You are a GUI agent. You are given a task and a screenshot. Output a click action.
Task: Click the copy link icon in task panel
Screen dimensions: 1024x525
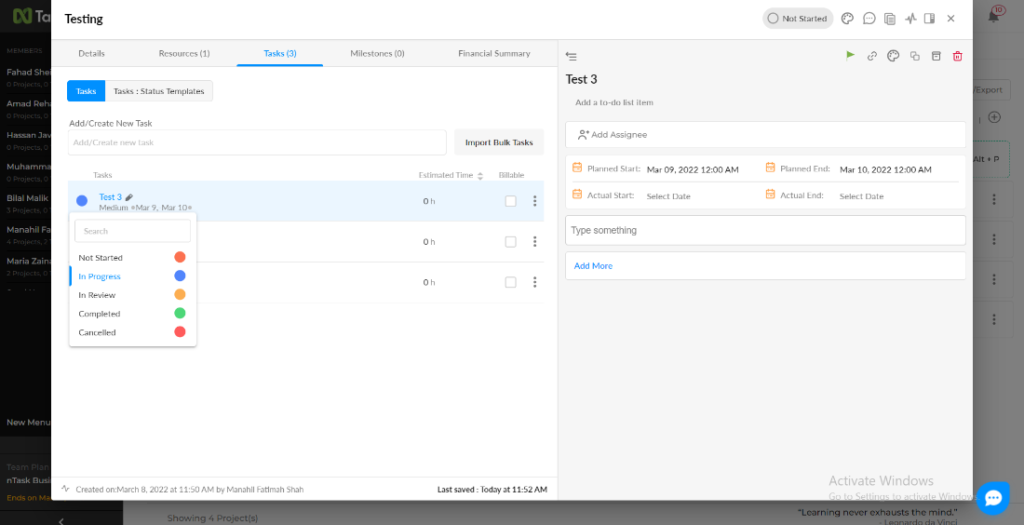pos(872,56)
